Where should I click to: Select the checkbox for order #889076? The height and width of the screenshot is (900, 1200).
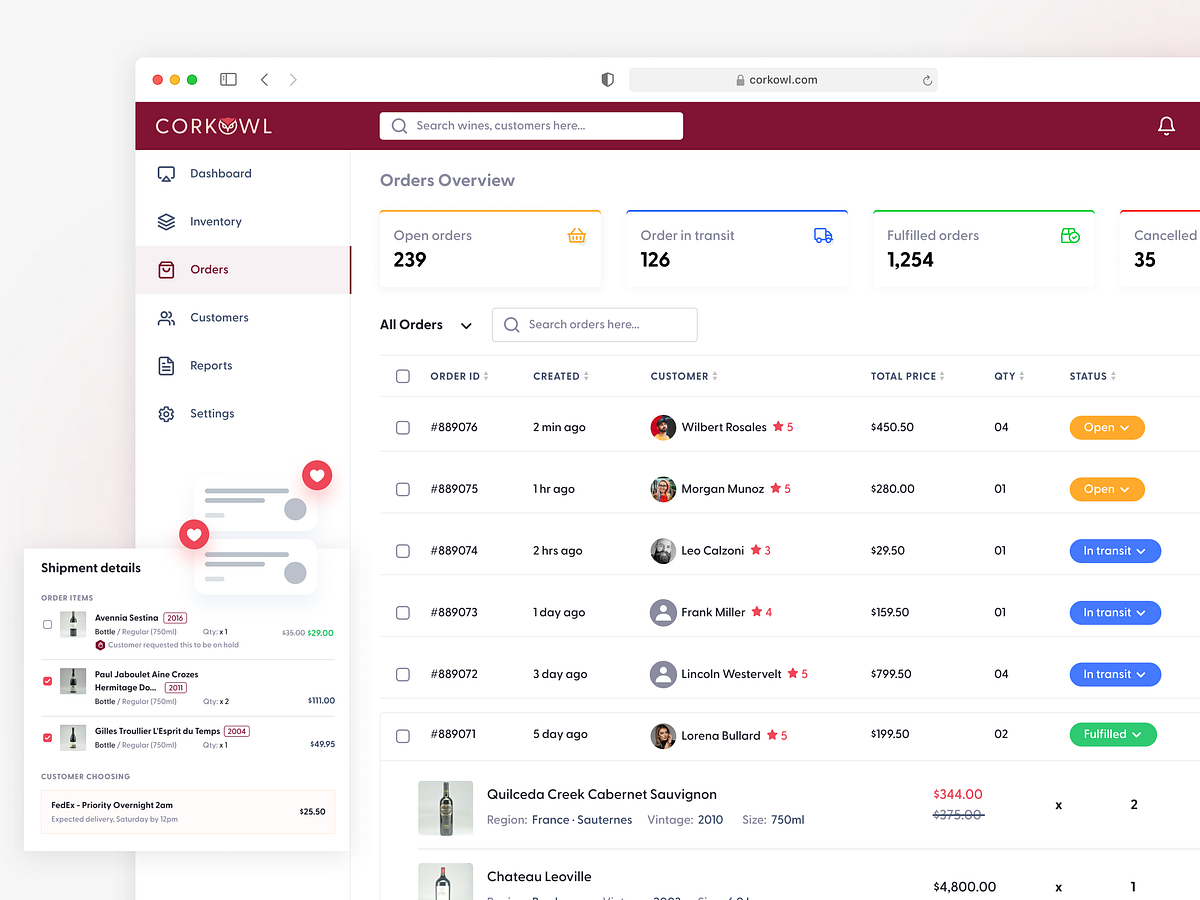tap(403, 428)
